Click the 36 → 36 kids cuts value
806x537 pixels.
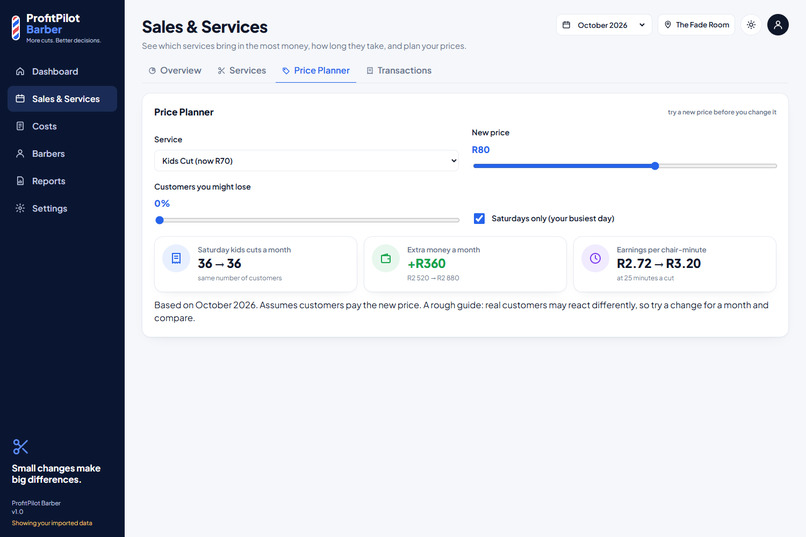(219, 264)
